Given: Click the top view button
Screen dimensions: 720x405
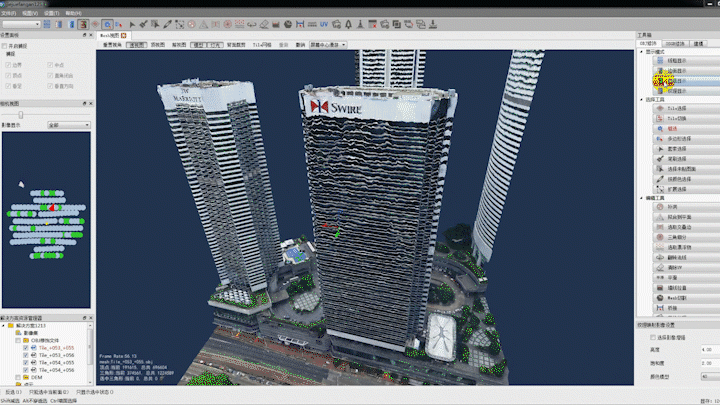Looking at the screenshot, I should click(x=158, y=45).
